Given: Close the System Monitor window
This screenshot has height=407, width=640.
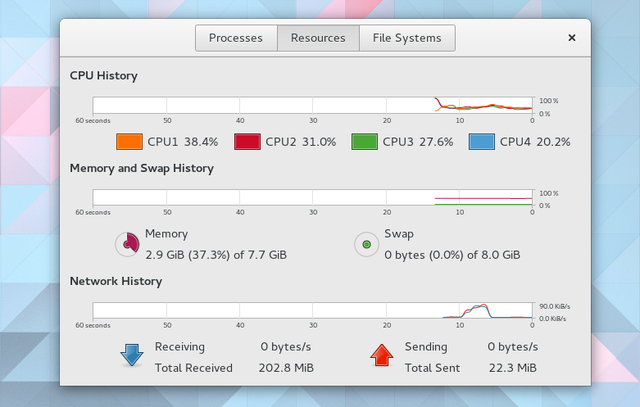Looking at the screenshot, I should (572, 38).
